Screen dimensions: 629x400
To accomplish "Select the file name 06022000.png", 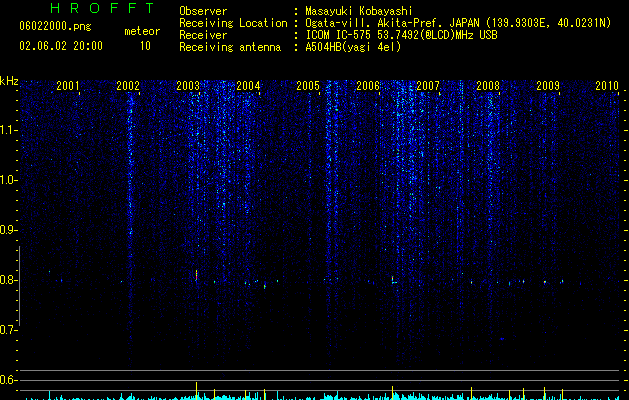I will [55, 27].
